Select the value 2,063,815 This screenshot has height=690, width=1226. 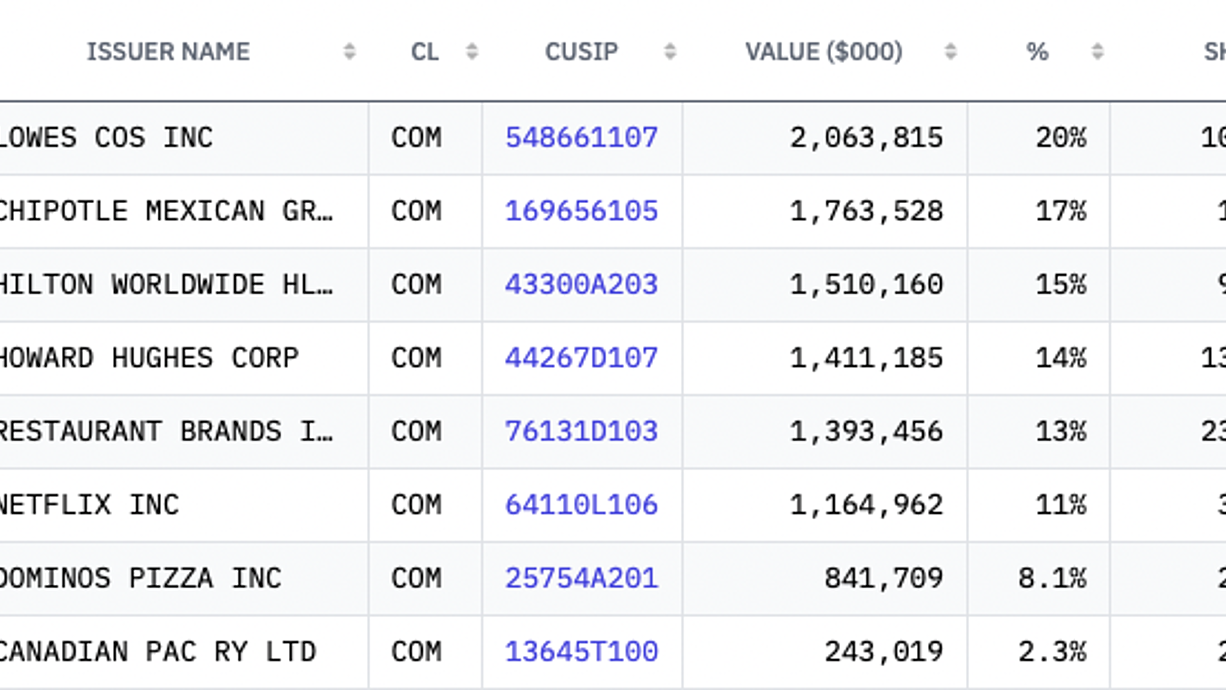click(866, 138)
